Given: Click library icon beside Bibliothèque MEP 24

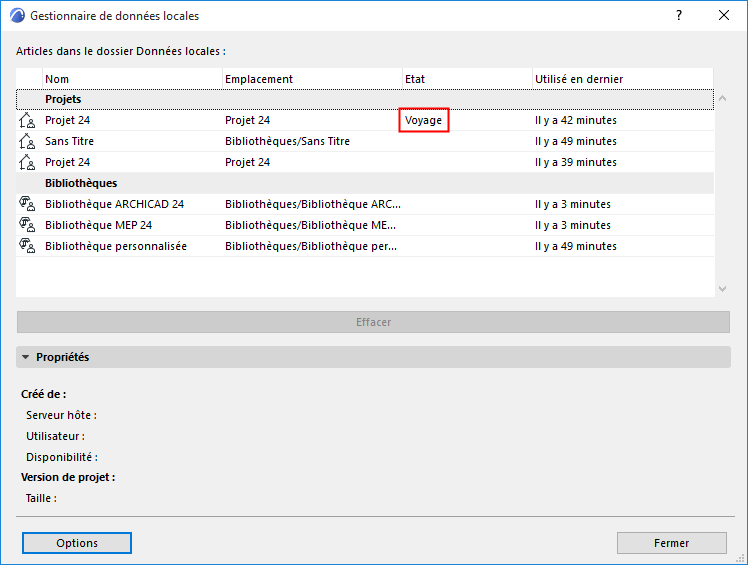Looking at the screenshot, I should click(x=27, y=225).
